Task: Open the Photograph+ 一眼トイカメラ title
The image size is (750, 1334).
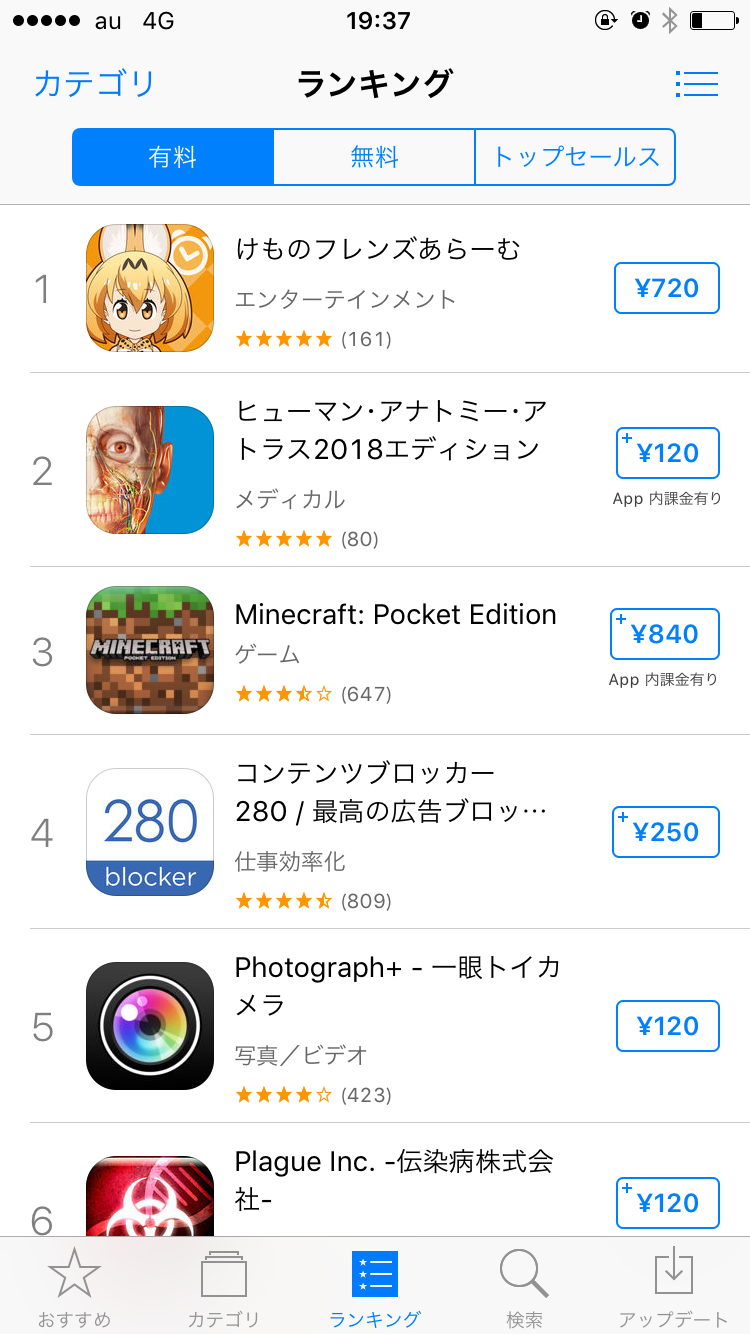Action: click(397, 985)
